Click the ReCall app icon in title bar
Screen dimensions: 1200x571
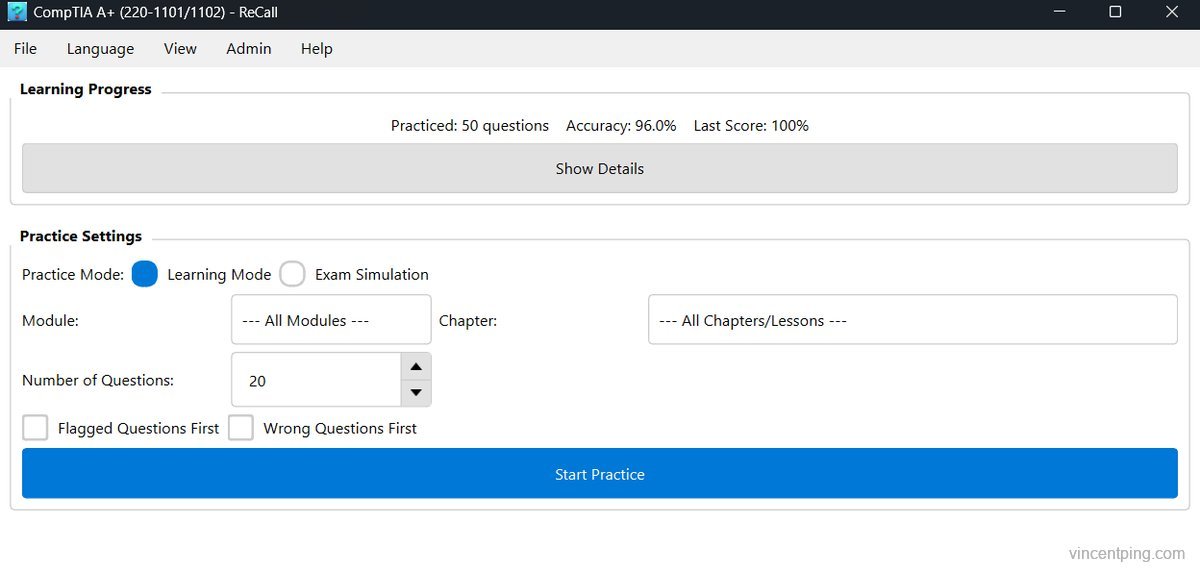coord(17,13)
